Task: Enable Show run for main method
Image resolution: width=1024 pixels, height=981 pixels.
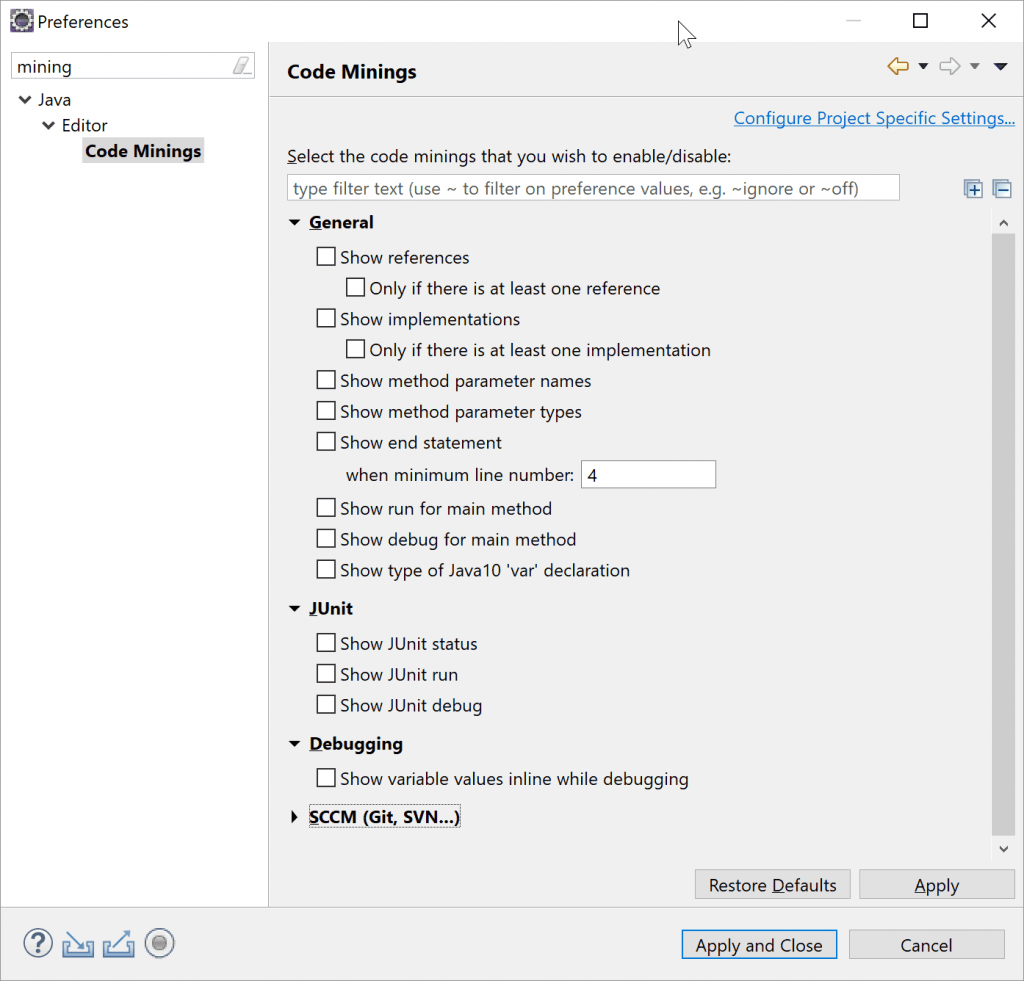Action: click(326, 507)
